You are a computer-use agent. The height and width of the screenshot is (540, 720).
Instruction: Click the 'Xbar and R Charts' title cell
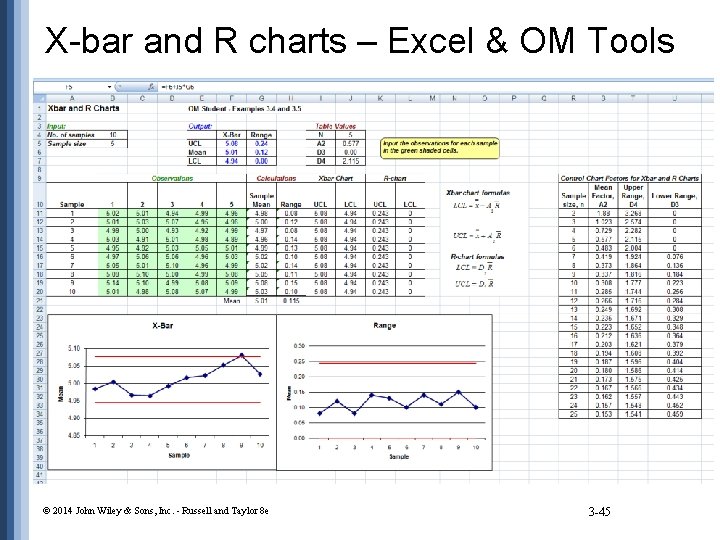84,108
